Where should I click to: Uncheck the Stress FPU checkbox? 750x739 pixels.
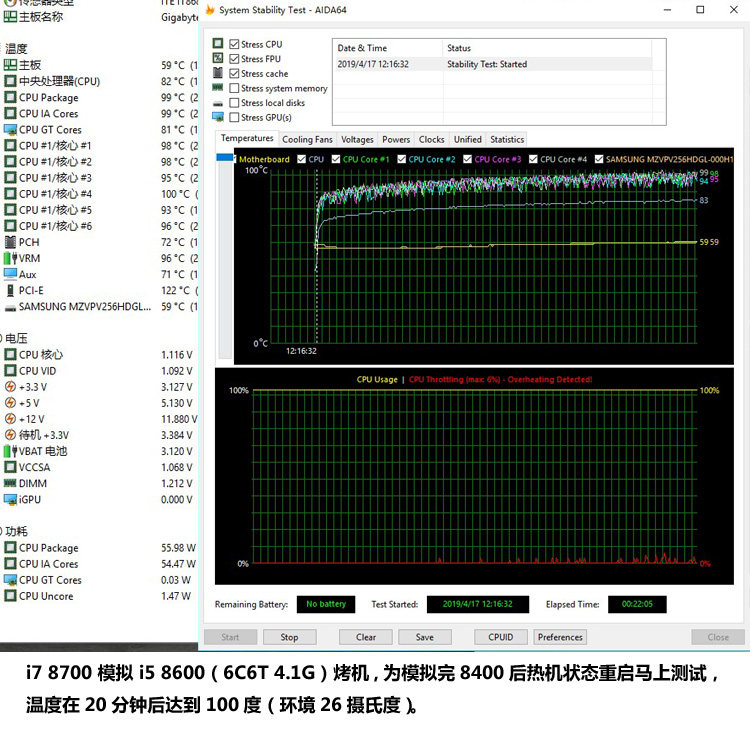point(234,59)
